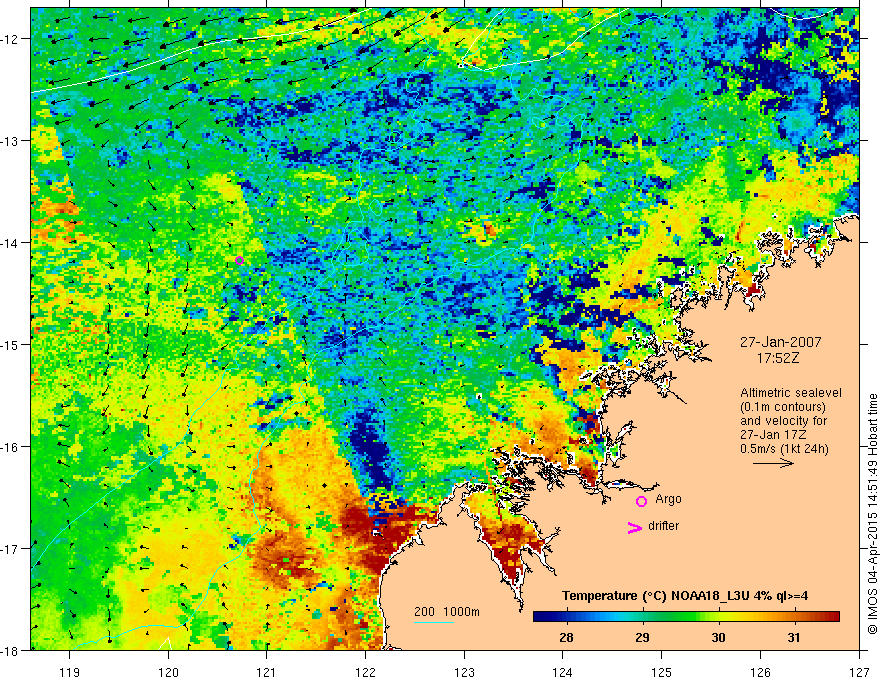The width and height of the screenshot is (880, 680).
Task: Click the velocity scale arrow in legend
Action: tap(773, 463)
